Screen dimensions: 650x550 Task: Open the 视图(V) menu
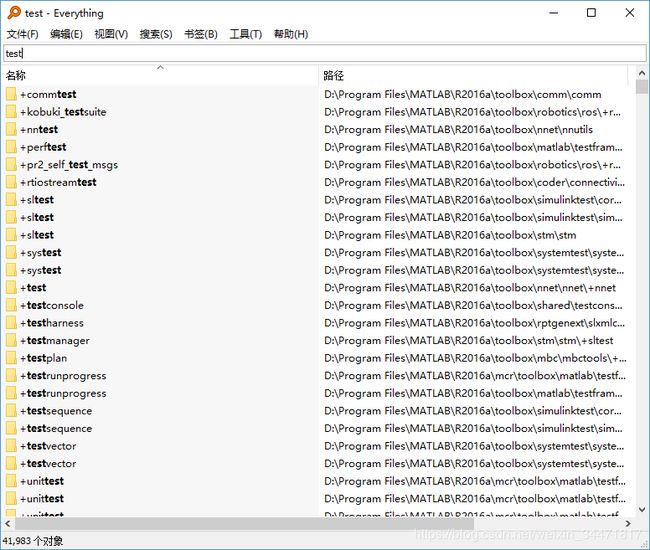pyautogui.click(x=111, y=34)
